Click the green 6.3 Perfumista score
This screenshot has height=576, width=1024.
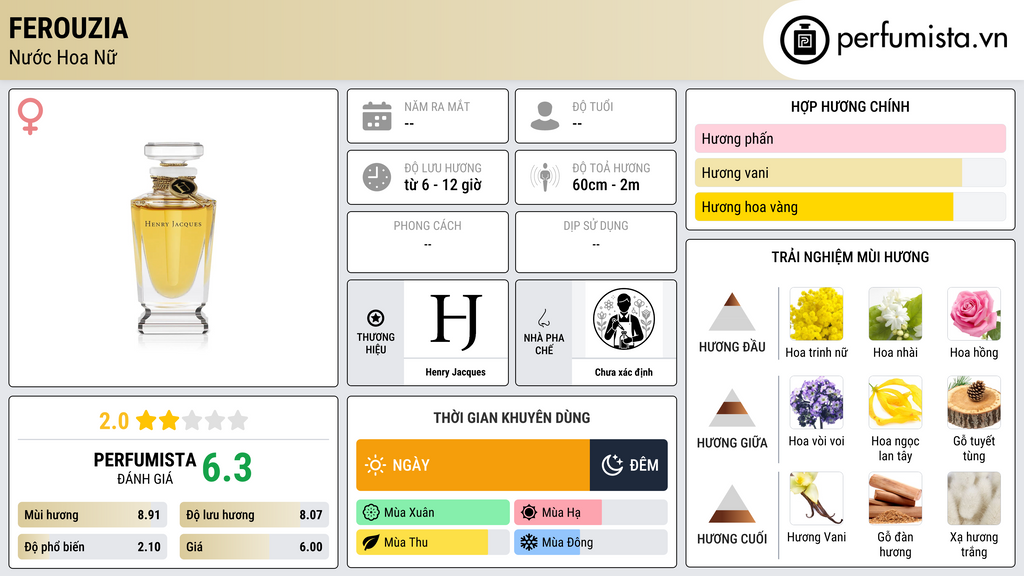227,468
